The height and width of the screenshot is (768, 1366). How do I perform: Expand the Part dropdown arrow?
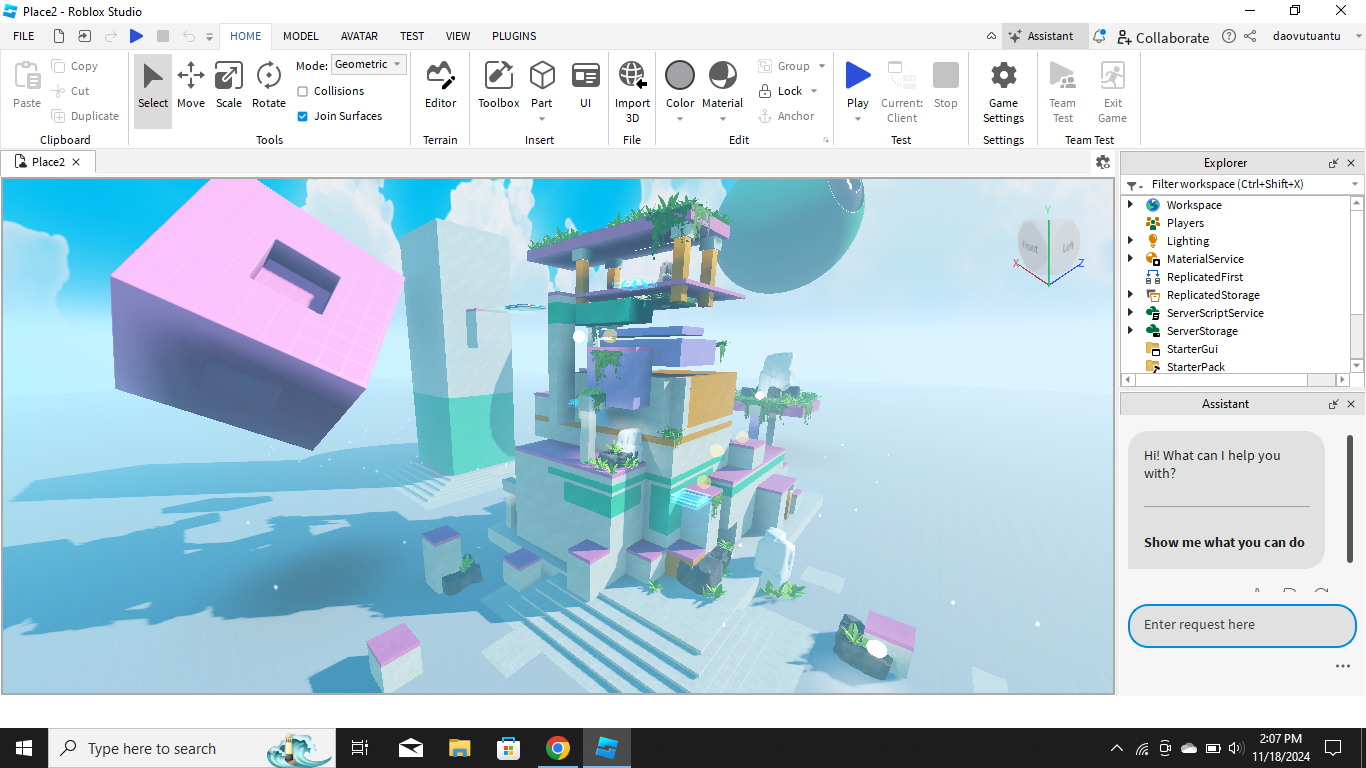pyautogui.click(x=542, y=119)
